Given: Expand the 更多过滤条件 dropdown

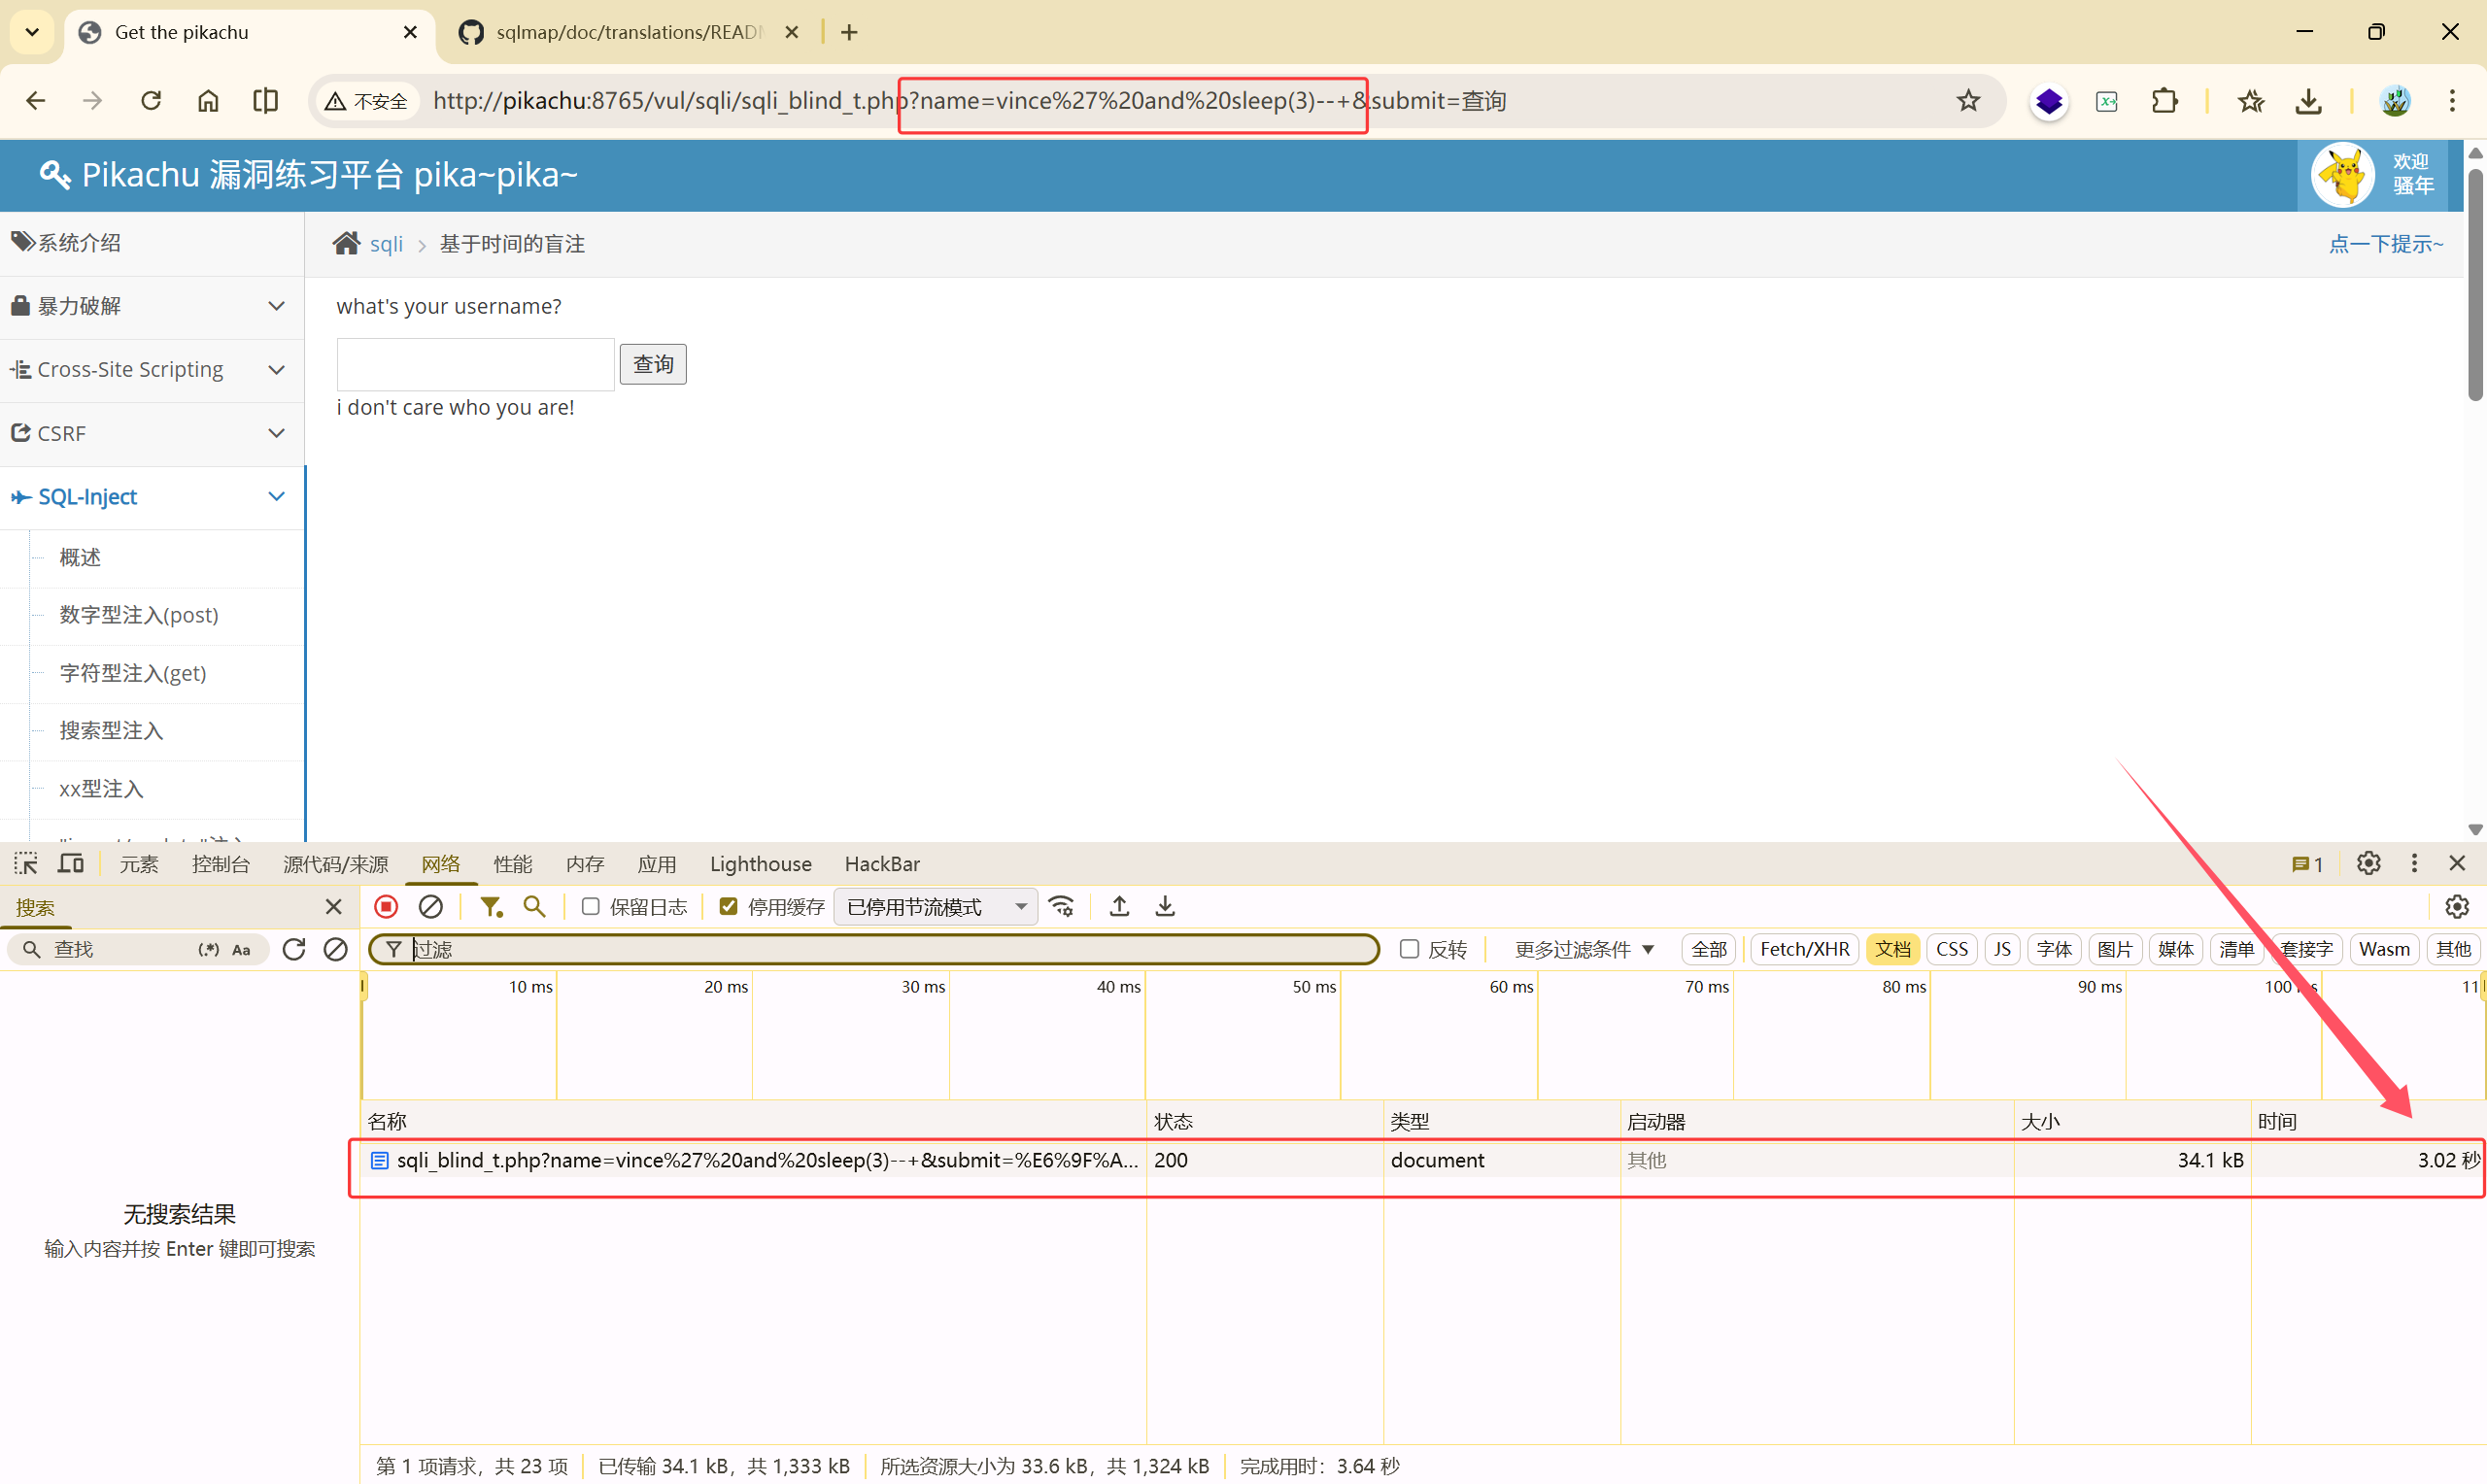Looking at the screenshot, I should (1584, 949).
